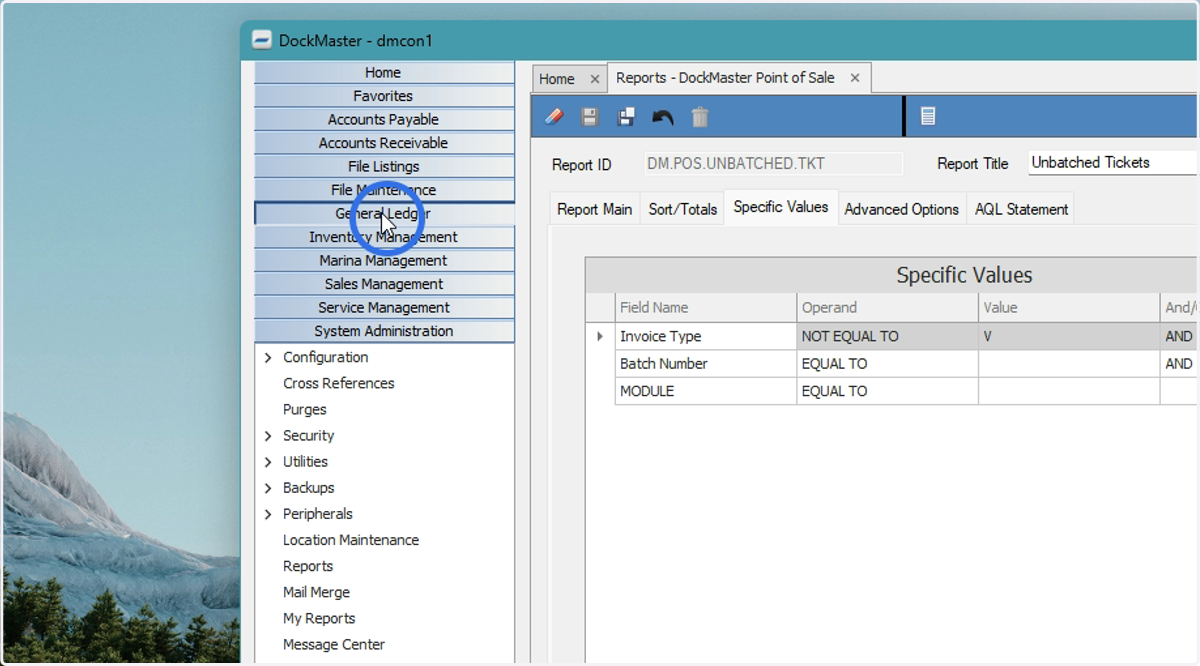Click the Invoice Type field name cell
Viewport: 1200px width, 666px height.
click(706, 336)
